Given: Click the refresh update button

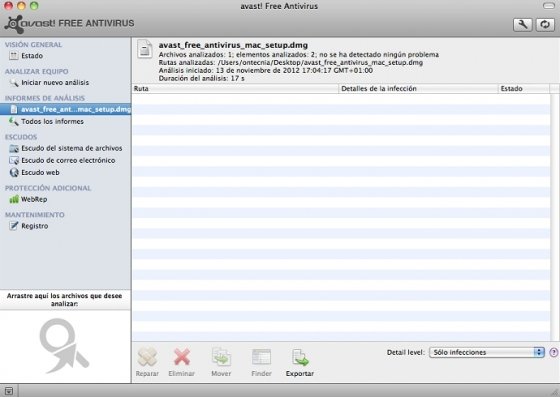Looking at the screenshot, I should coord(545,25).
